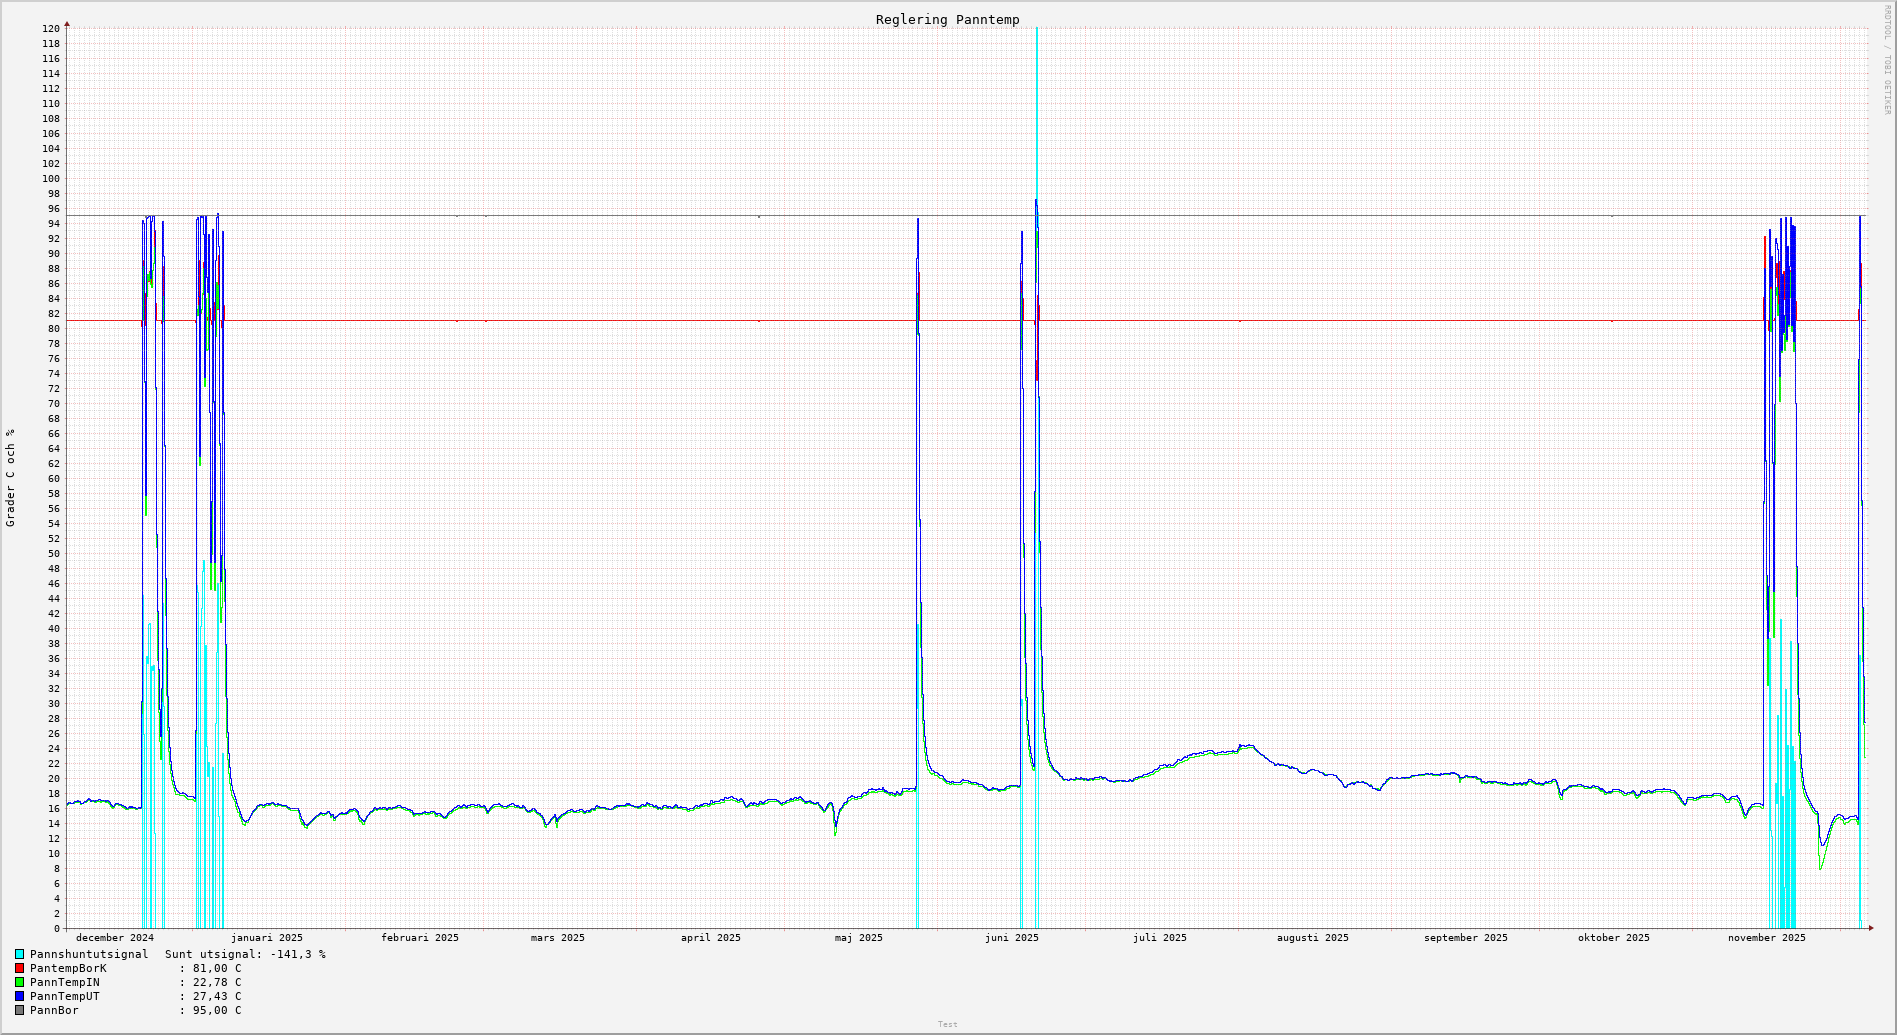The image size is (1897, 1035).
Task: Click the green PannTempIN legend swatch
Action: click(x=19, y=983)
